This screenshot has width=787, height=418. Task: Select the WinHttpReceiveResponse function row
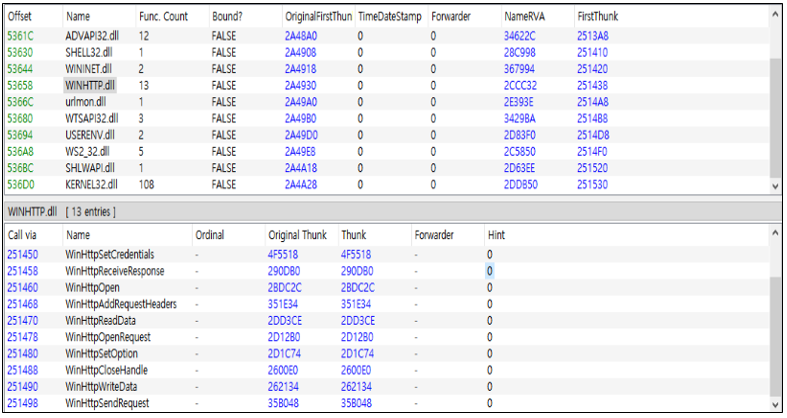pyautogui.click(x=386, y=271)
